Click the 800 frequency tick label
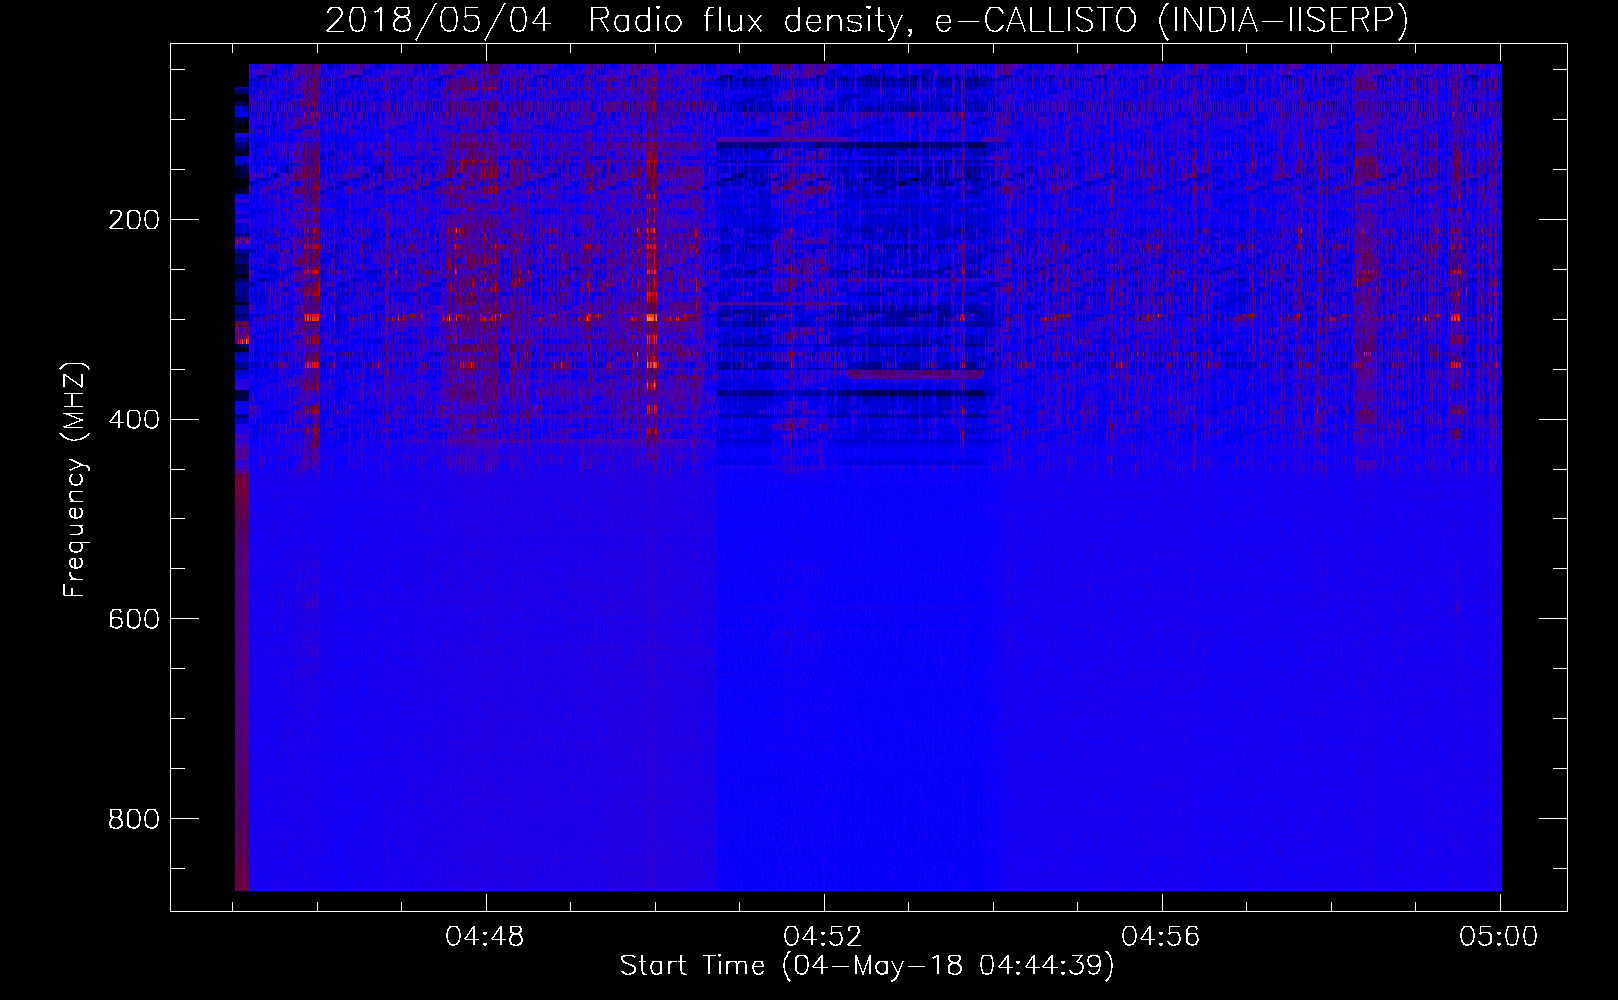 point(134,820)
